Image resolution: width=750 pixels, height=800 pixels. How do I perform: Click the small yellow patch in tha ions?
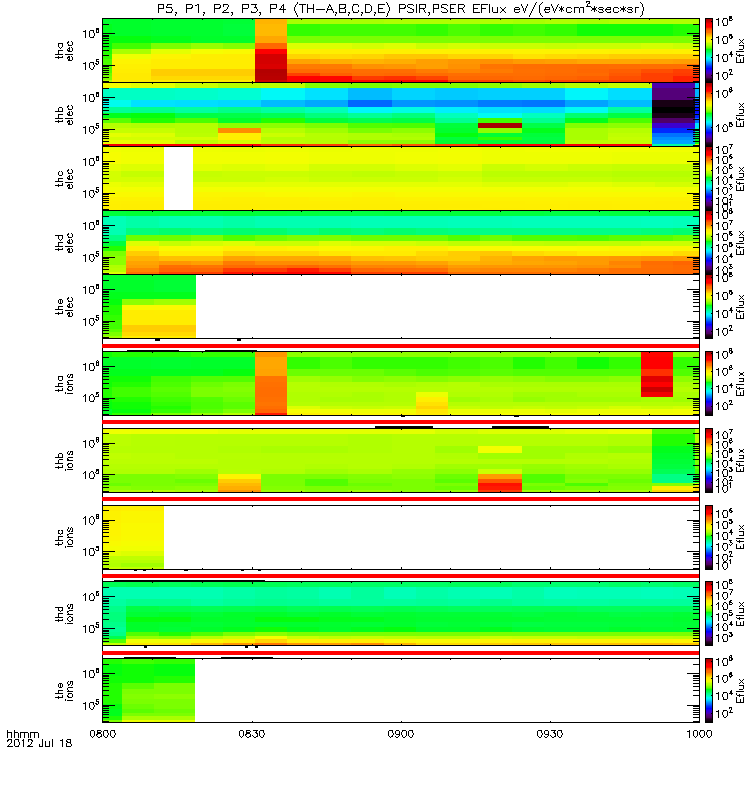pos(432,402)
